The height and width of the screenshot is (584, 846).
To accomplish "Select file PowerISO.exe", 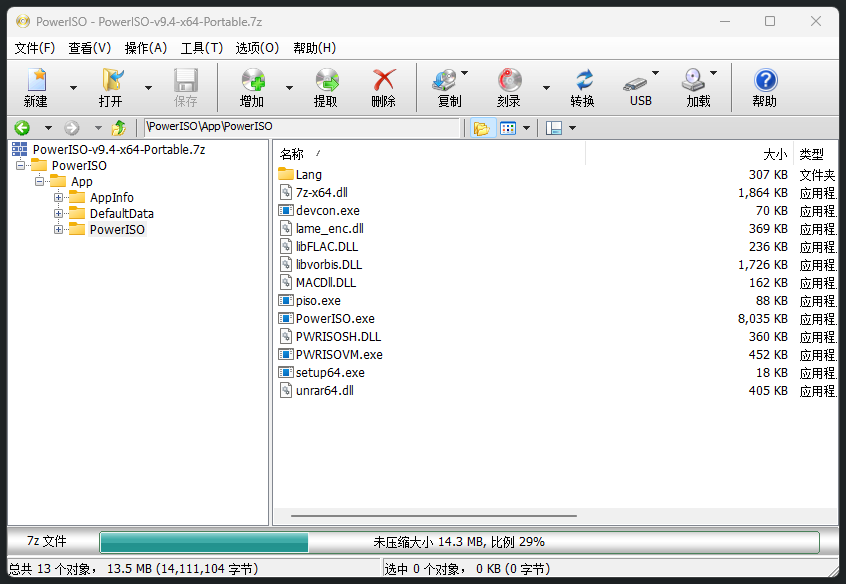I will point(335,318).
